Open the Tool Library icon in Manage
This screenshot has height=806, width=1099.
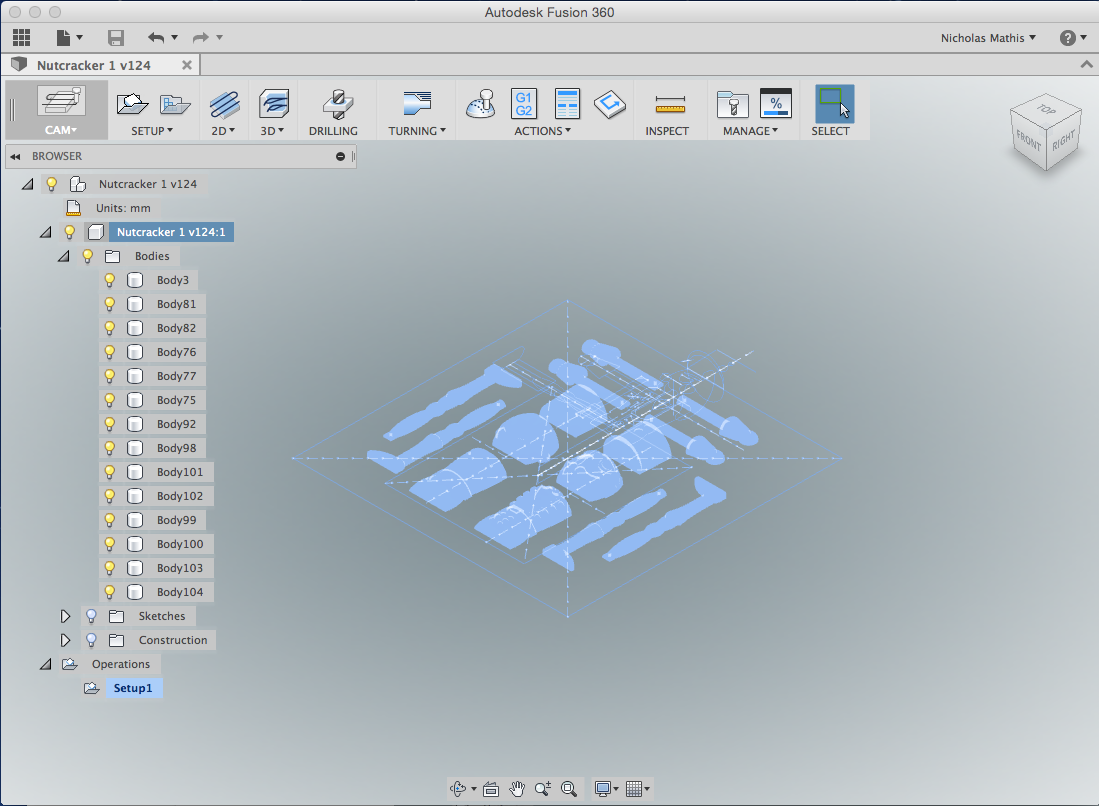(732, 104)
